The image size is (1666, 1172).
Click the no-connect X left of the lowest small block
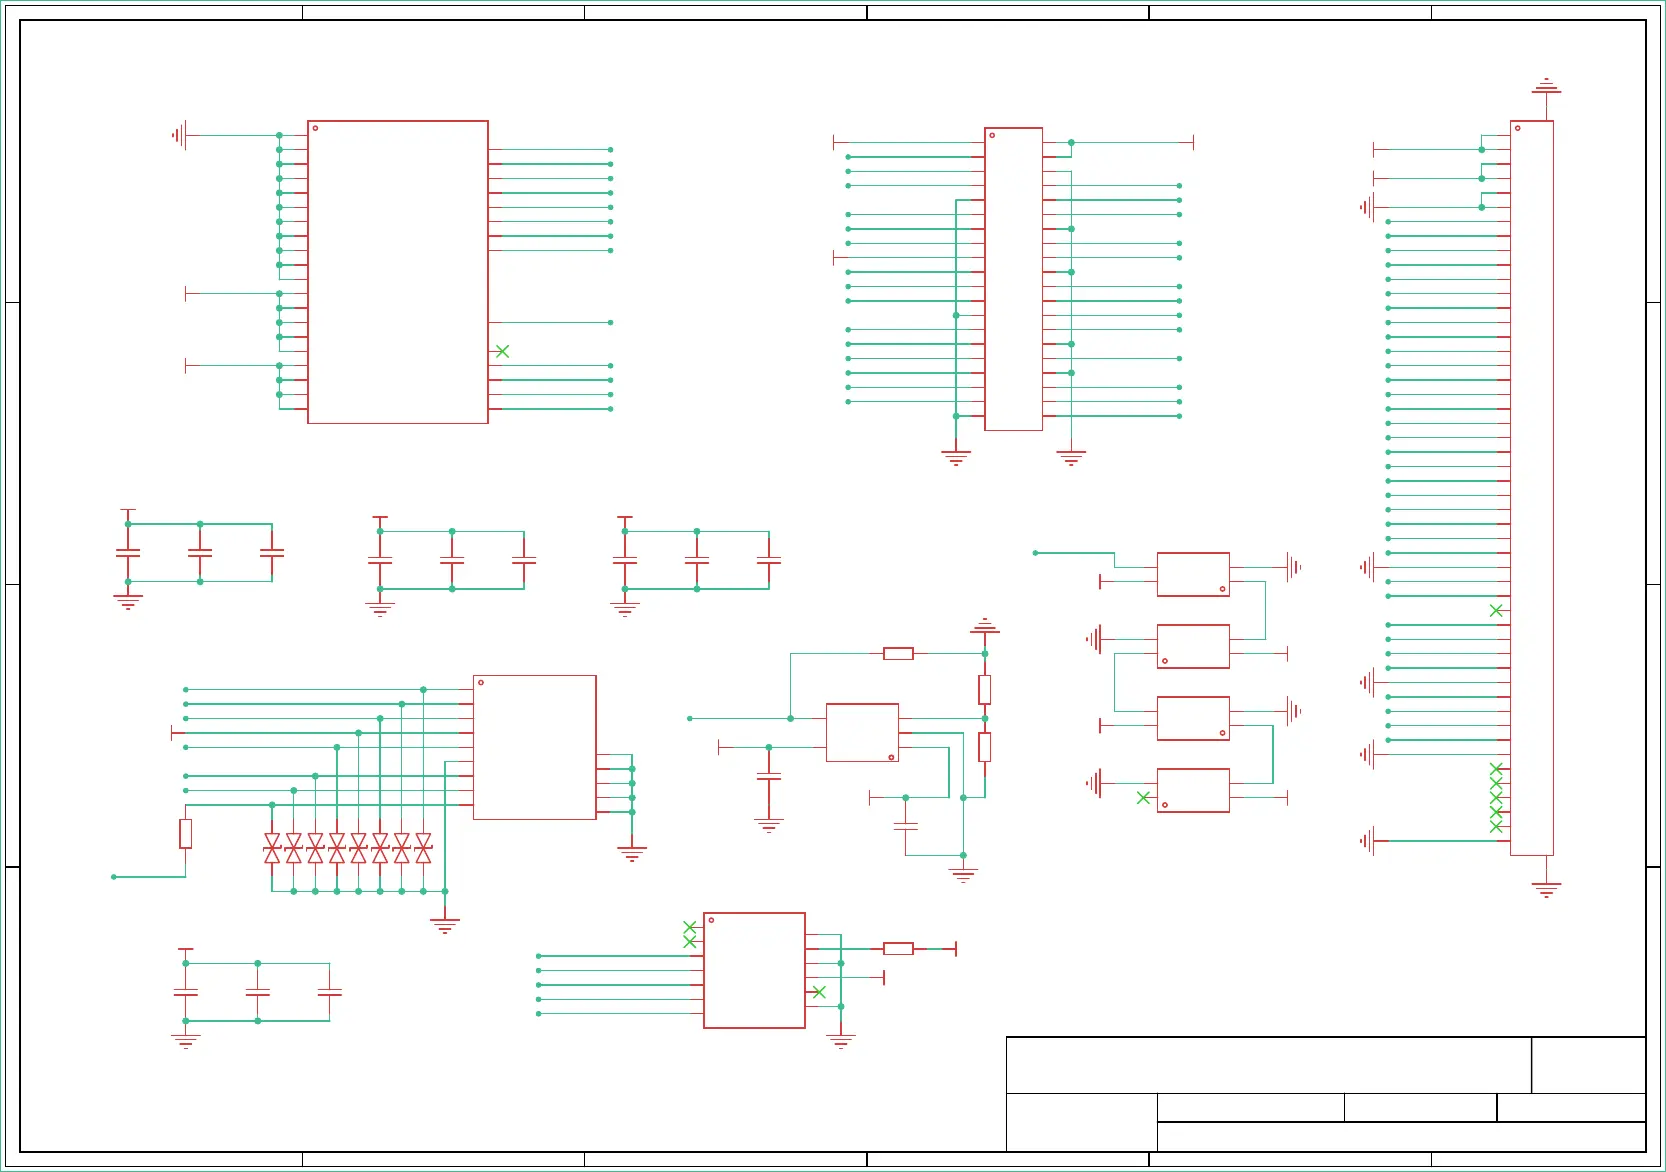click(1143, 798)
